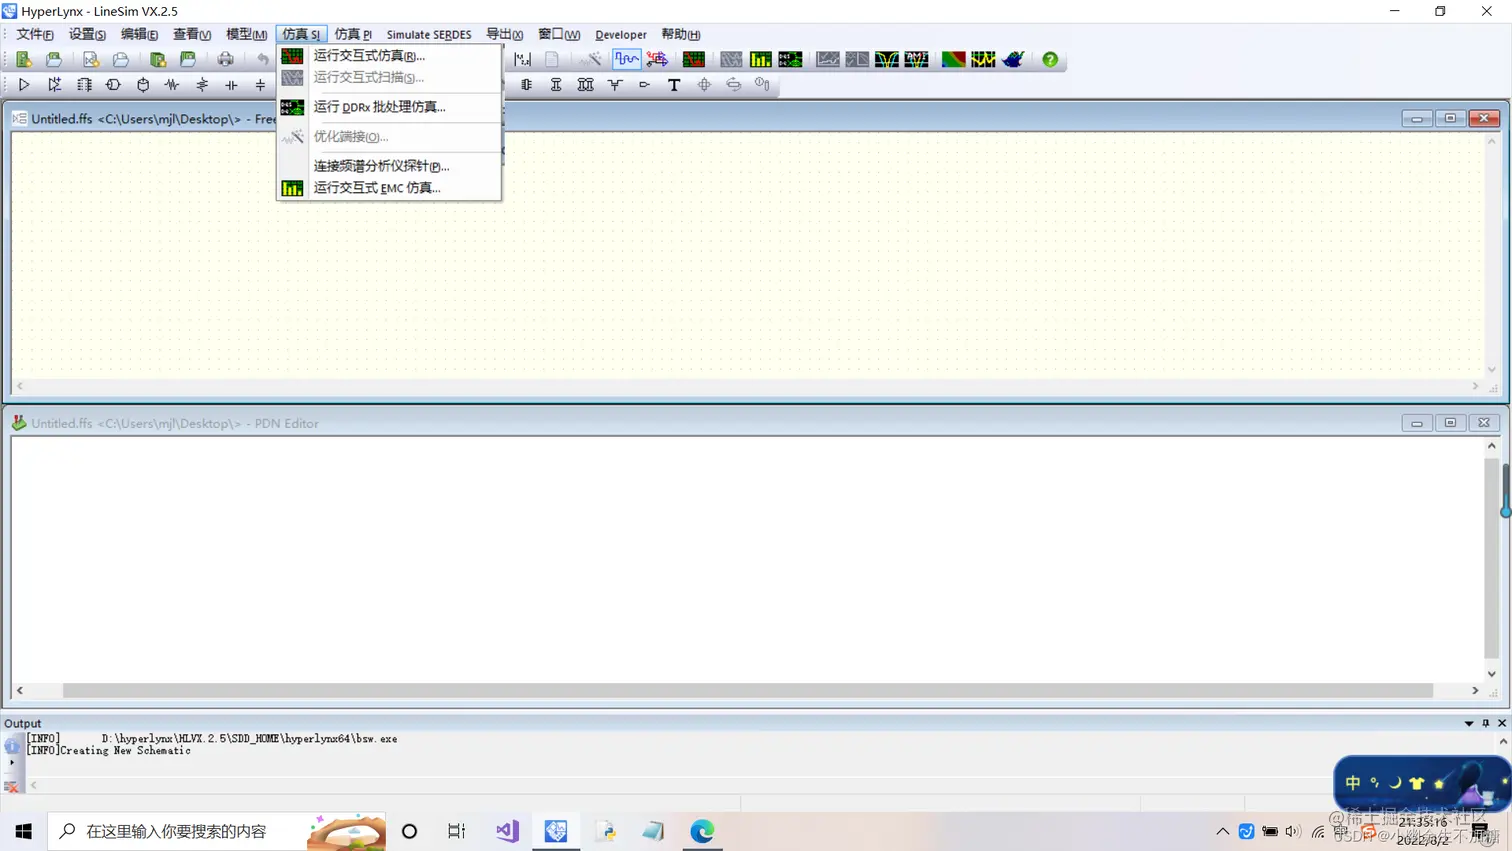Screen dimensions: 1512x851
Task: Open Visual Studio from taskbar
Action: [x=507, y=831]
